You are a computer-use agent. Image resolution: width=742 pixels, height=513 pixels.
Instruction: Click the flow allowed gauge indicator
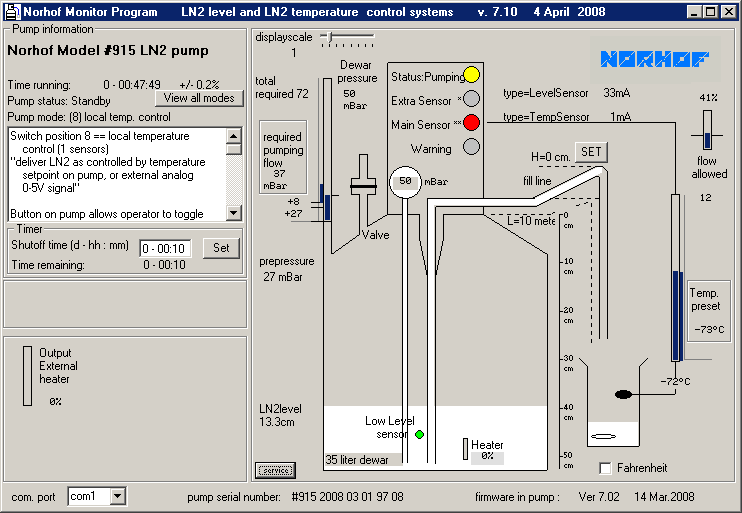[707, 130]
